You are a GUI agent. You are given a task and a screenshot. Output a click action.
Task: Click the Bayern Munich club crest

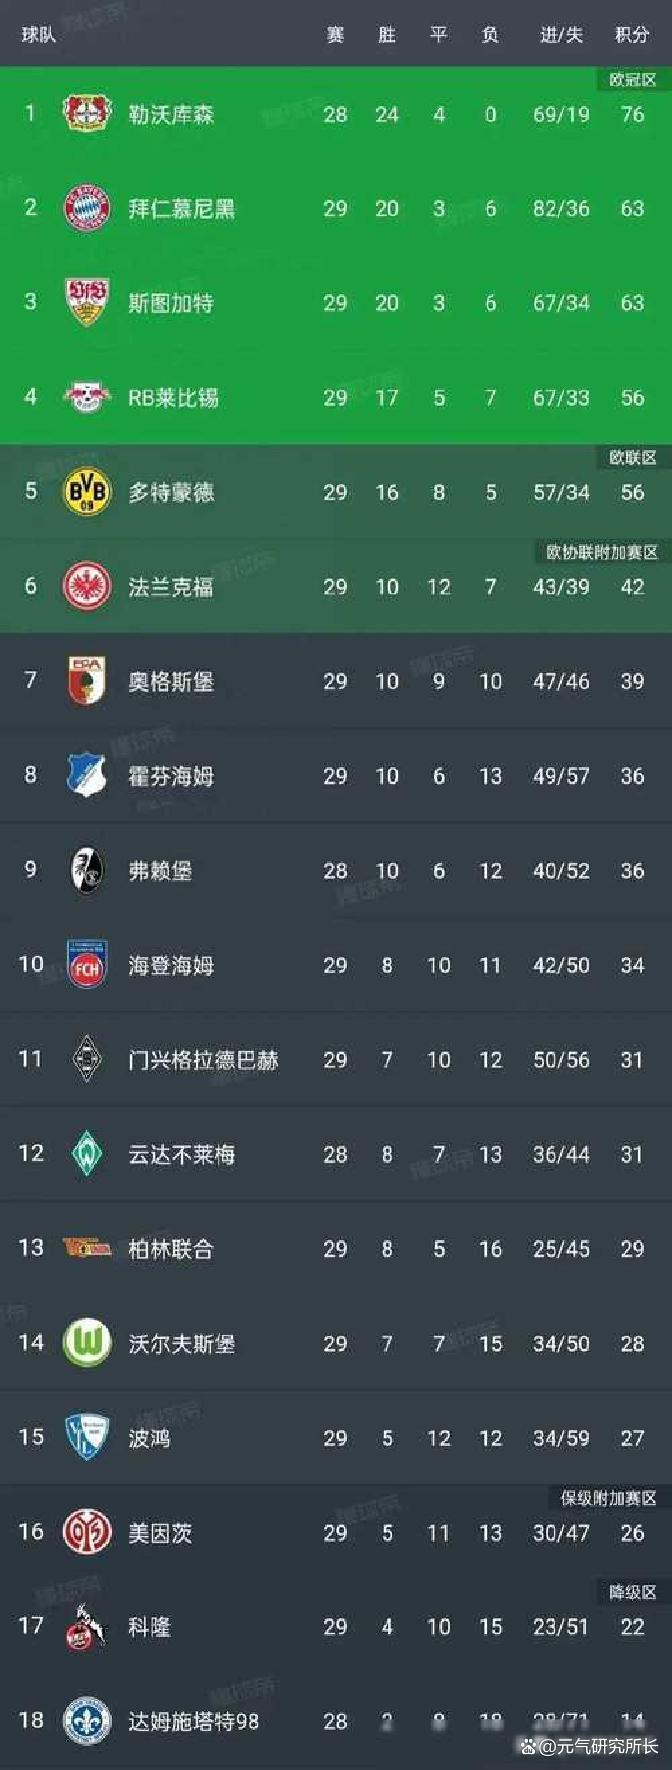[x=87, y=208]
